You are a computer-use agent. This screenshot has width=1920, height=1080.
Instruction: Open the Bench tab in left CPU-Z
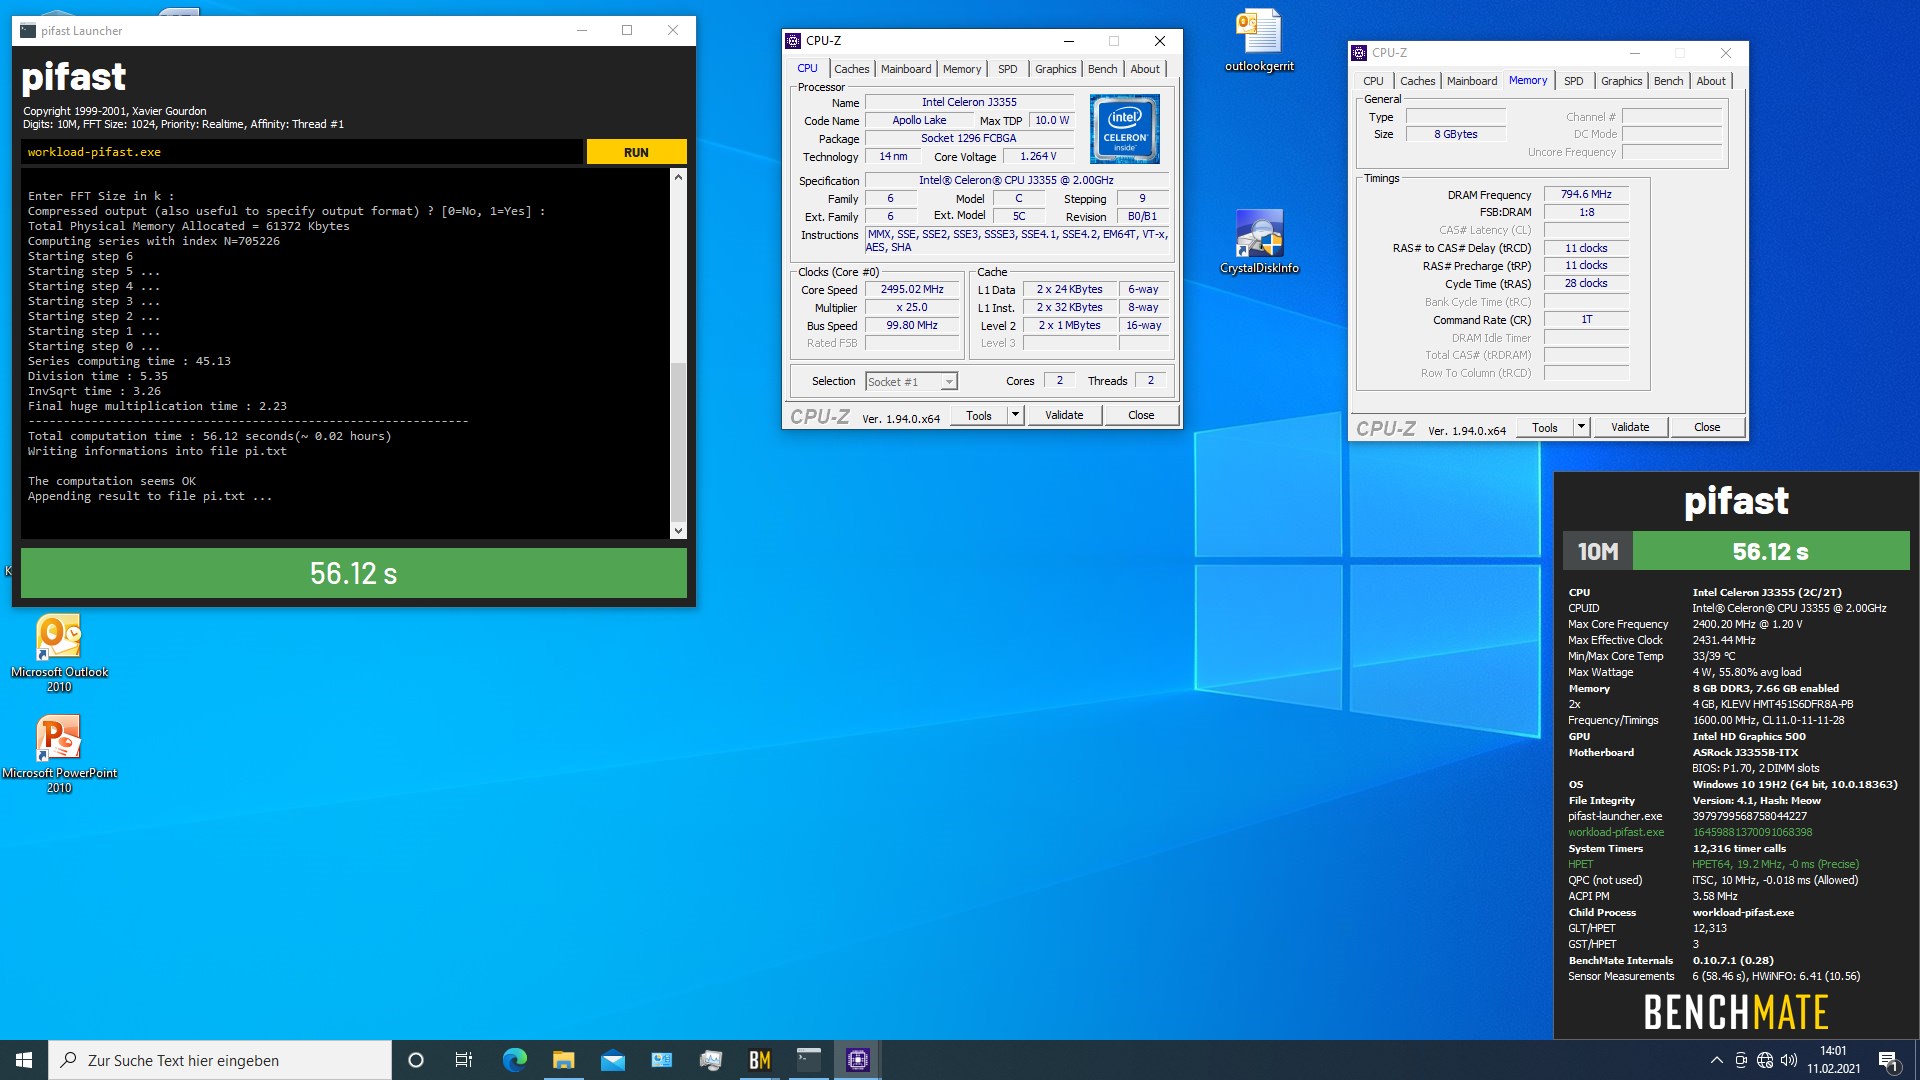pos(1103,69)
